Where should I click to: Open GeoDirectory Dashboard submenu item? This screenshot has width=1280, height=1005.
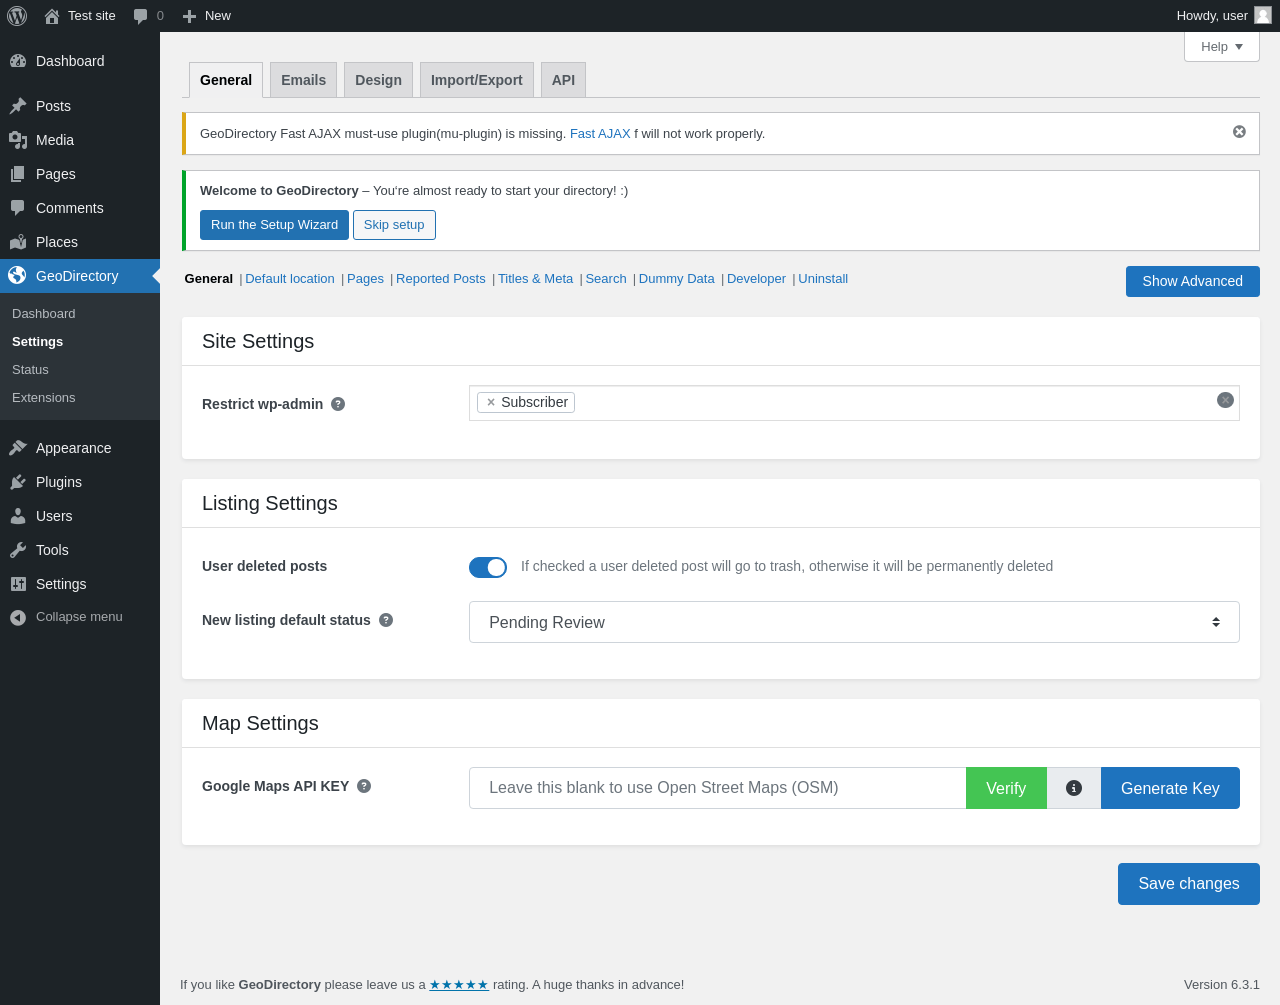point(44,314)
